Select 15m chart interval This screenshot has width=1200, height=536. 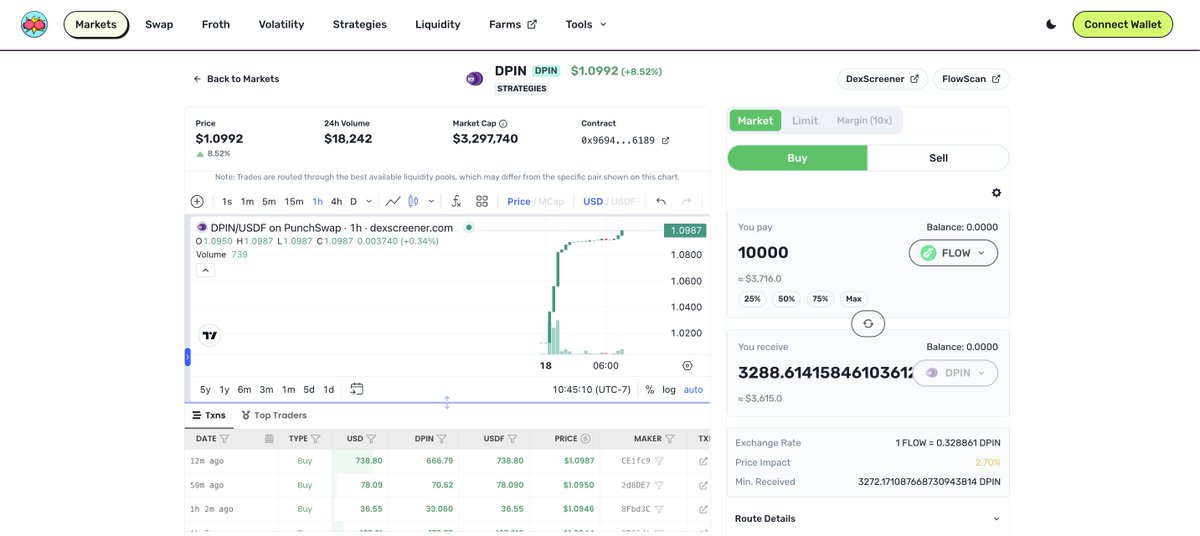(x=294, y=201)
